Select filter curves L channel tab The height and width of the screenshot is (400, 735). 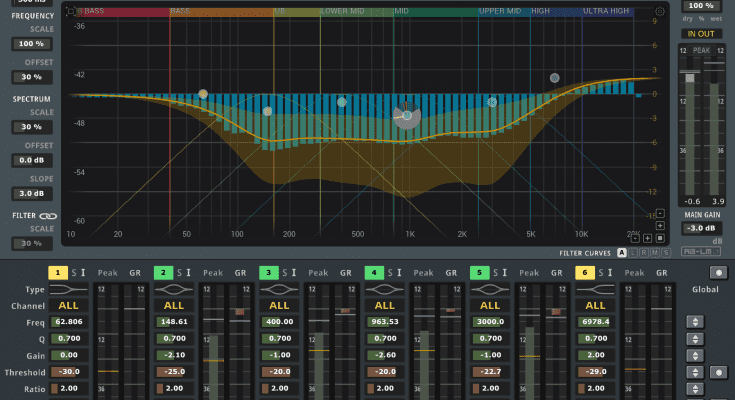(x=635, y=253)
